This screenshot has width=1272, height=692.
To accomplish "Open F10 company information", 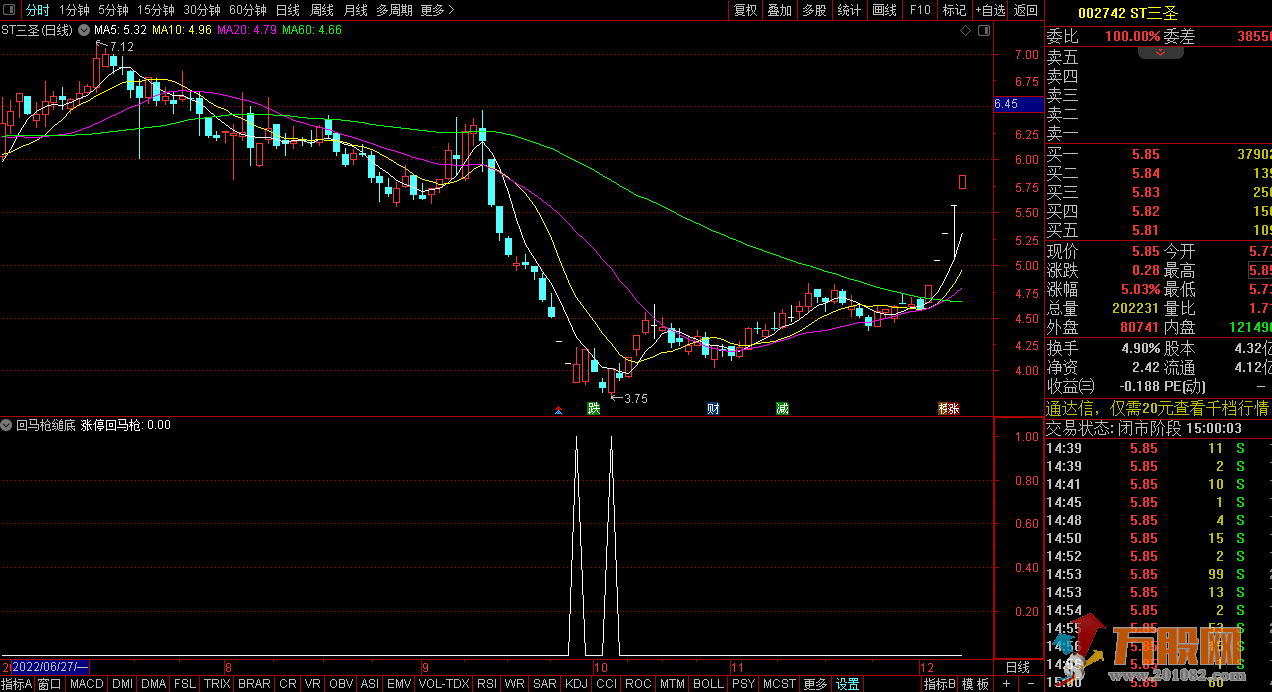I will click(x=919, y=10).
